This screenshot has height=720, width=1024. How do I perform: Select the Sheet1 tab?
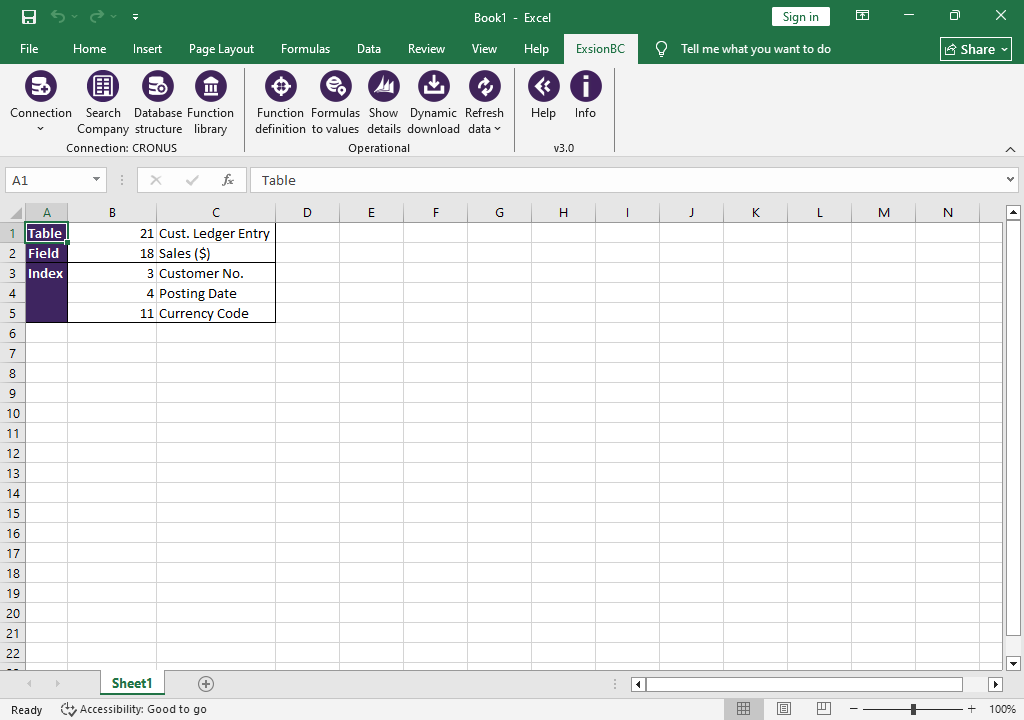click(x=132, y=683)
